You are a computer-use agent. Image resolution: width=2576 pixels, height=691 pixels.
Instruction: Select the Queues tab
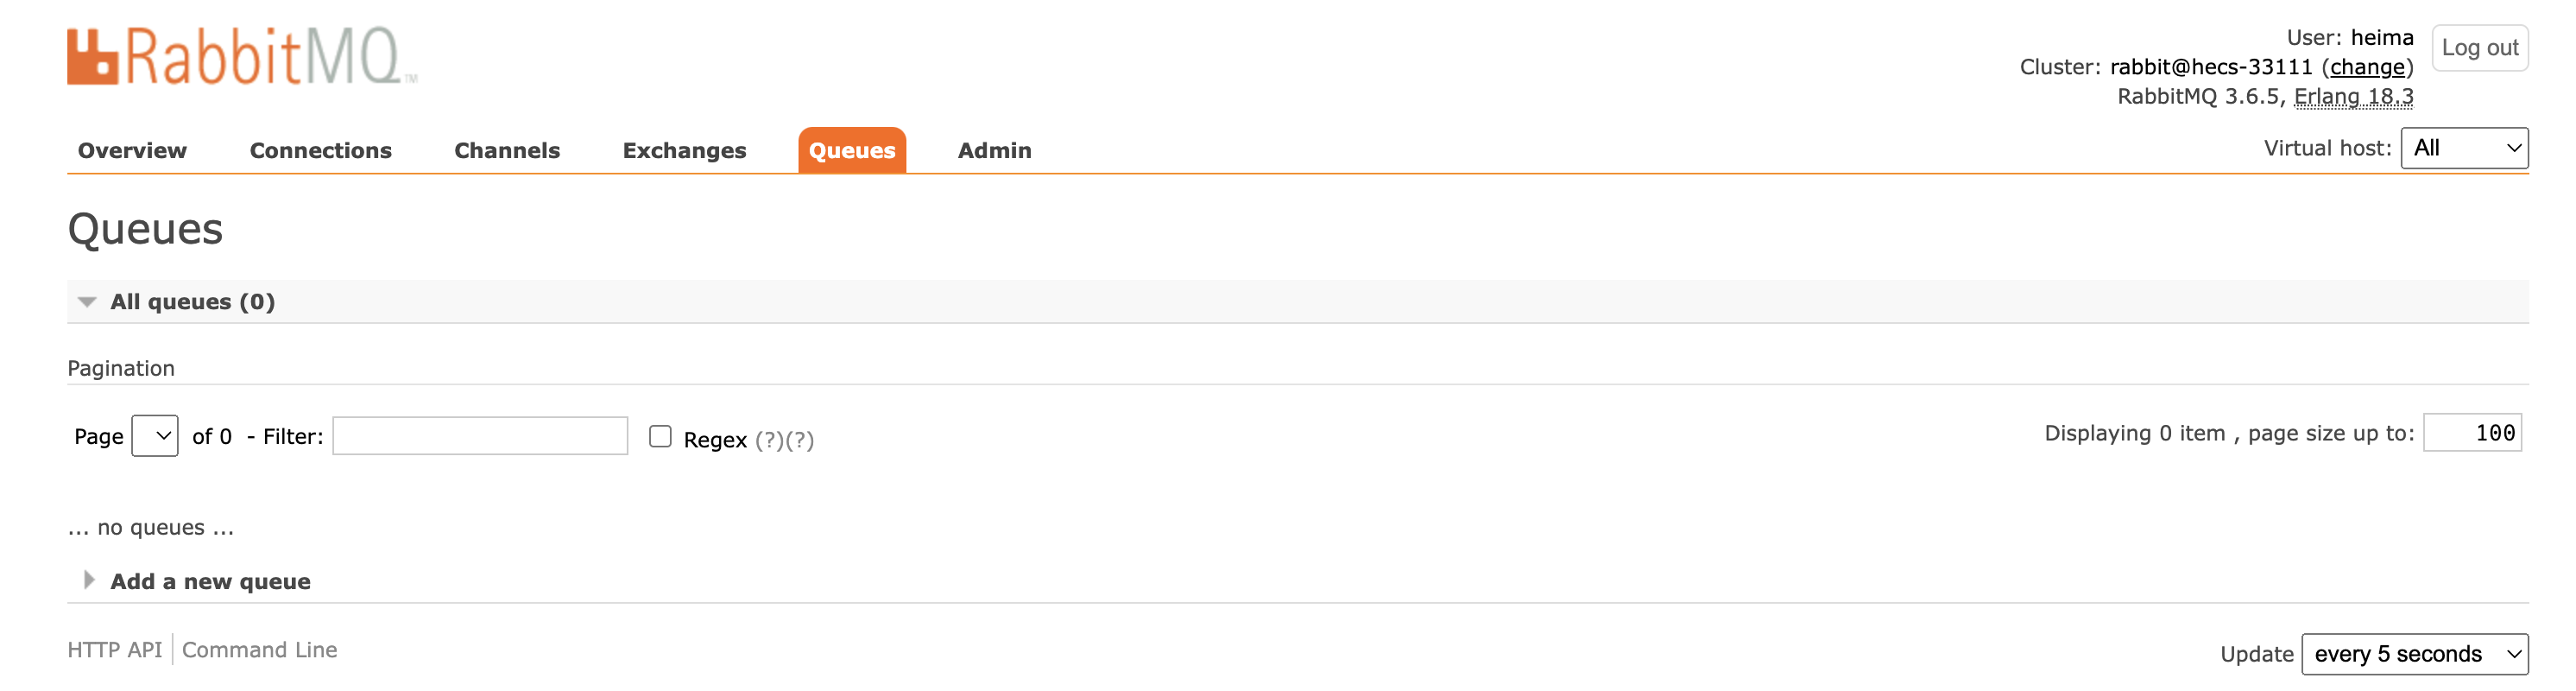[x=852, y=150]
